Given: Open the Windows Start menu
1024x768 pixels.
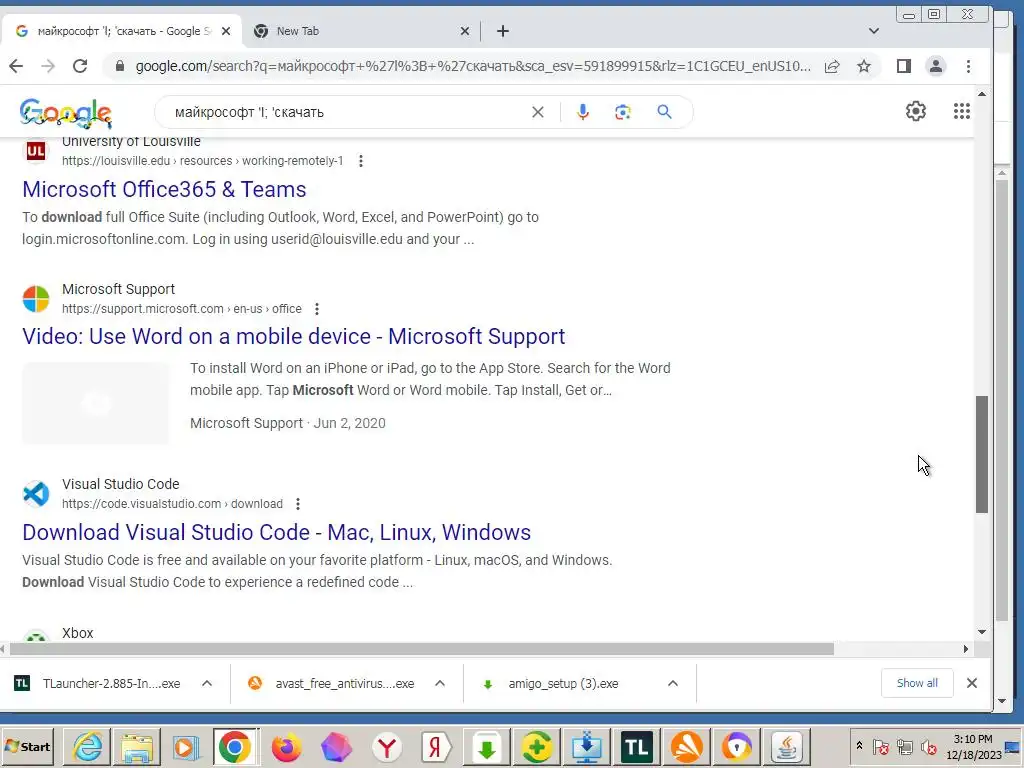Looking at the screenshot, I should (x=27, y=746).
